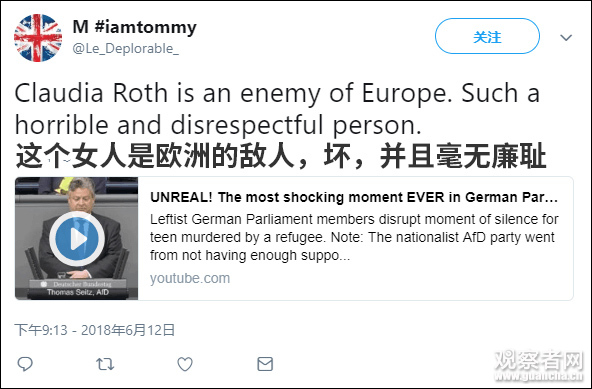Screen dimensions: 592x389
Task: Click the www.guancha.cn watermark URL
Action: click(x=539, y=377)
